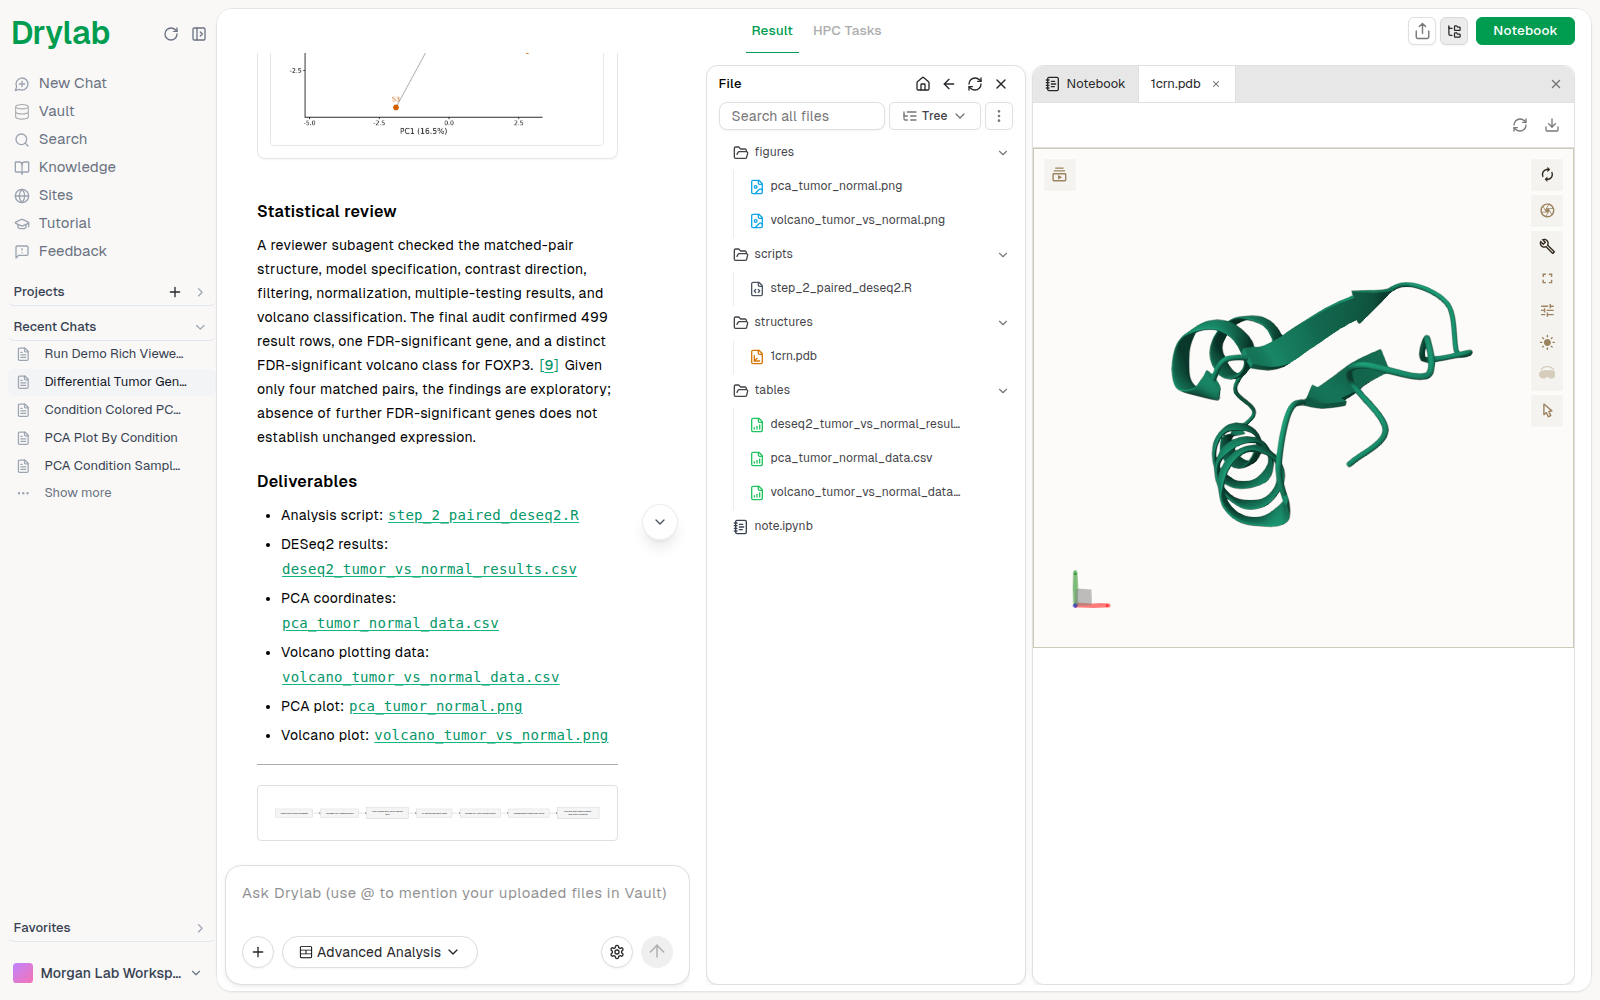This screenshot has width=1600, height=1000.
Task: Collapse the scripts folder
Action: [x=1003, y=255]
